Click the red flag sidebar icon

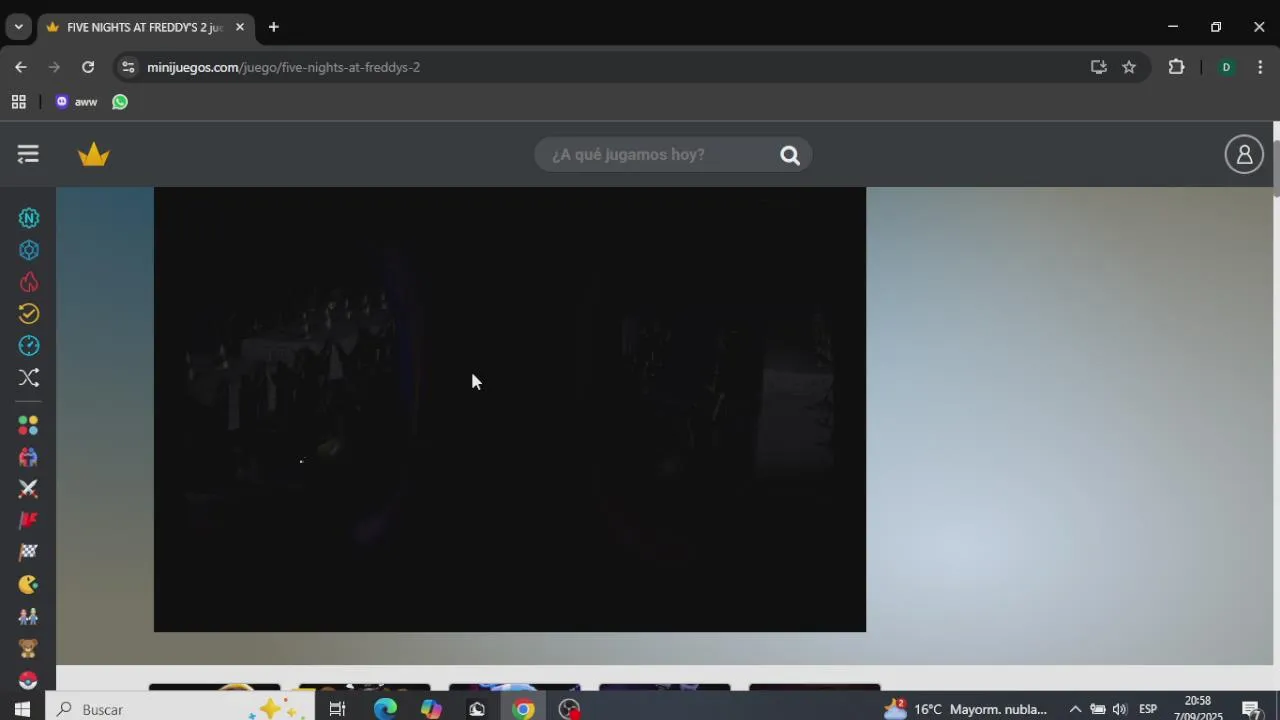click(28, 521)
